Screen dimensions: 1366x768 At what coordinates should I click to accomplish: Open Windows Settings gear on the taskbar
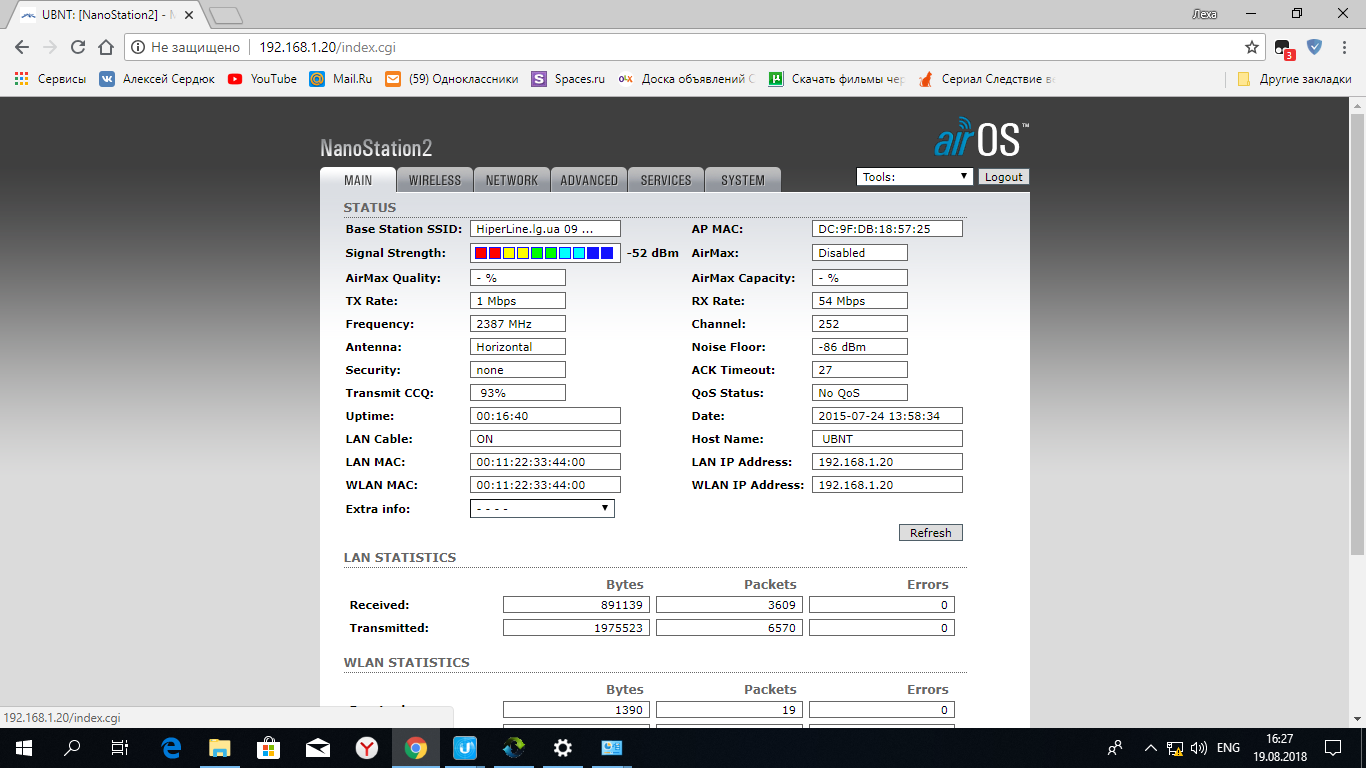[563, 747]
